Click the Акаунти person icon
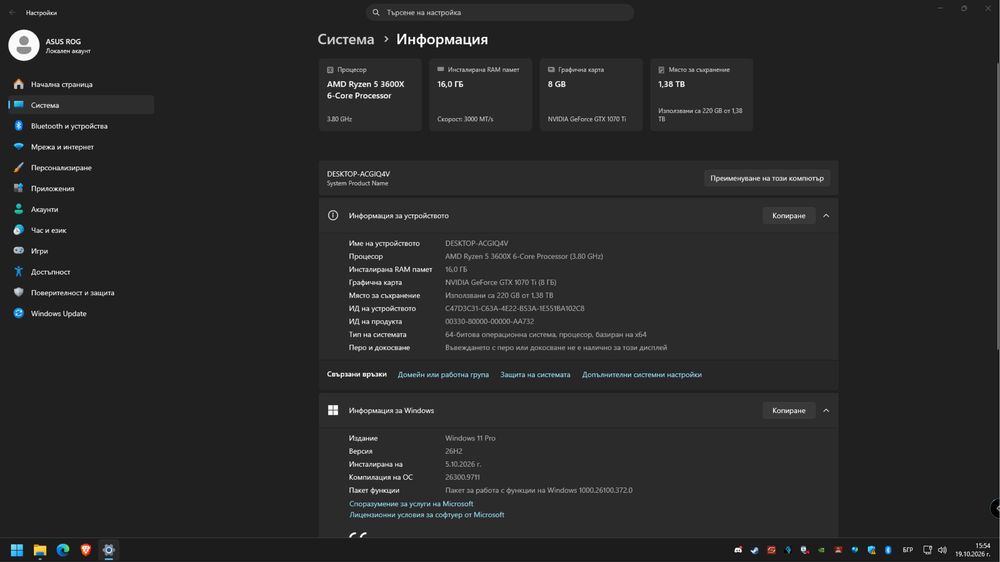 [x=18, y=209]
